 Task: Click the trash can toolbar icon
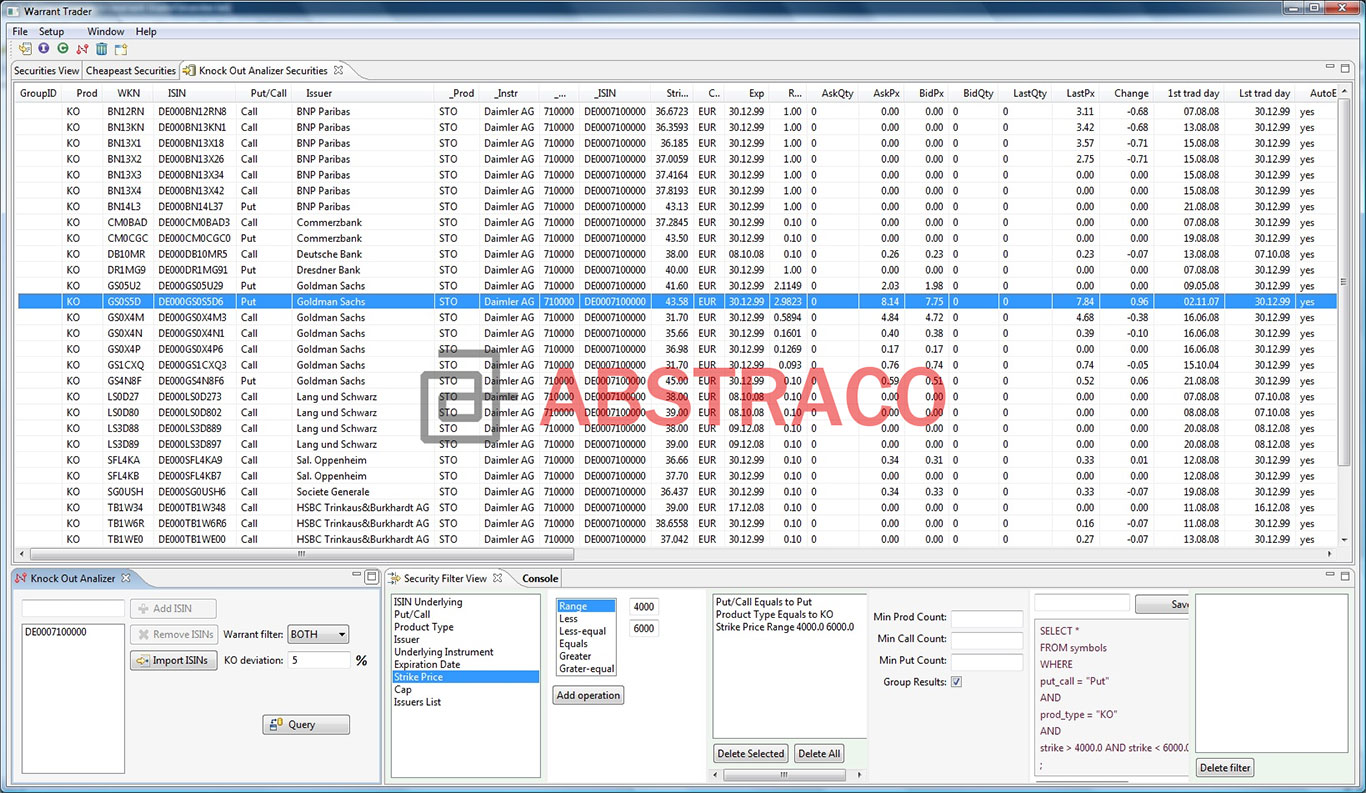click(x=102, y=48)
